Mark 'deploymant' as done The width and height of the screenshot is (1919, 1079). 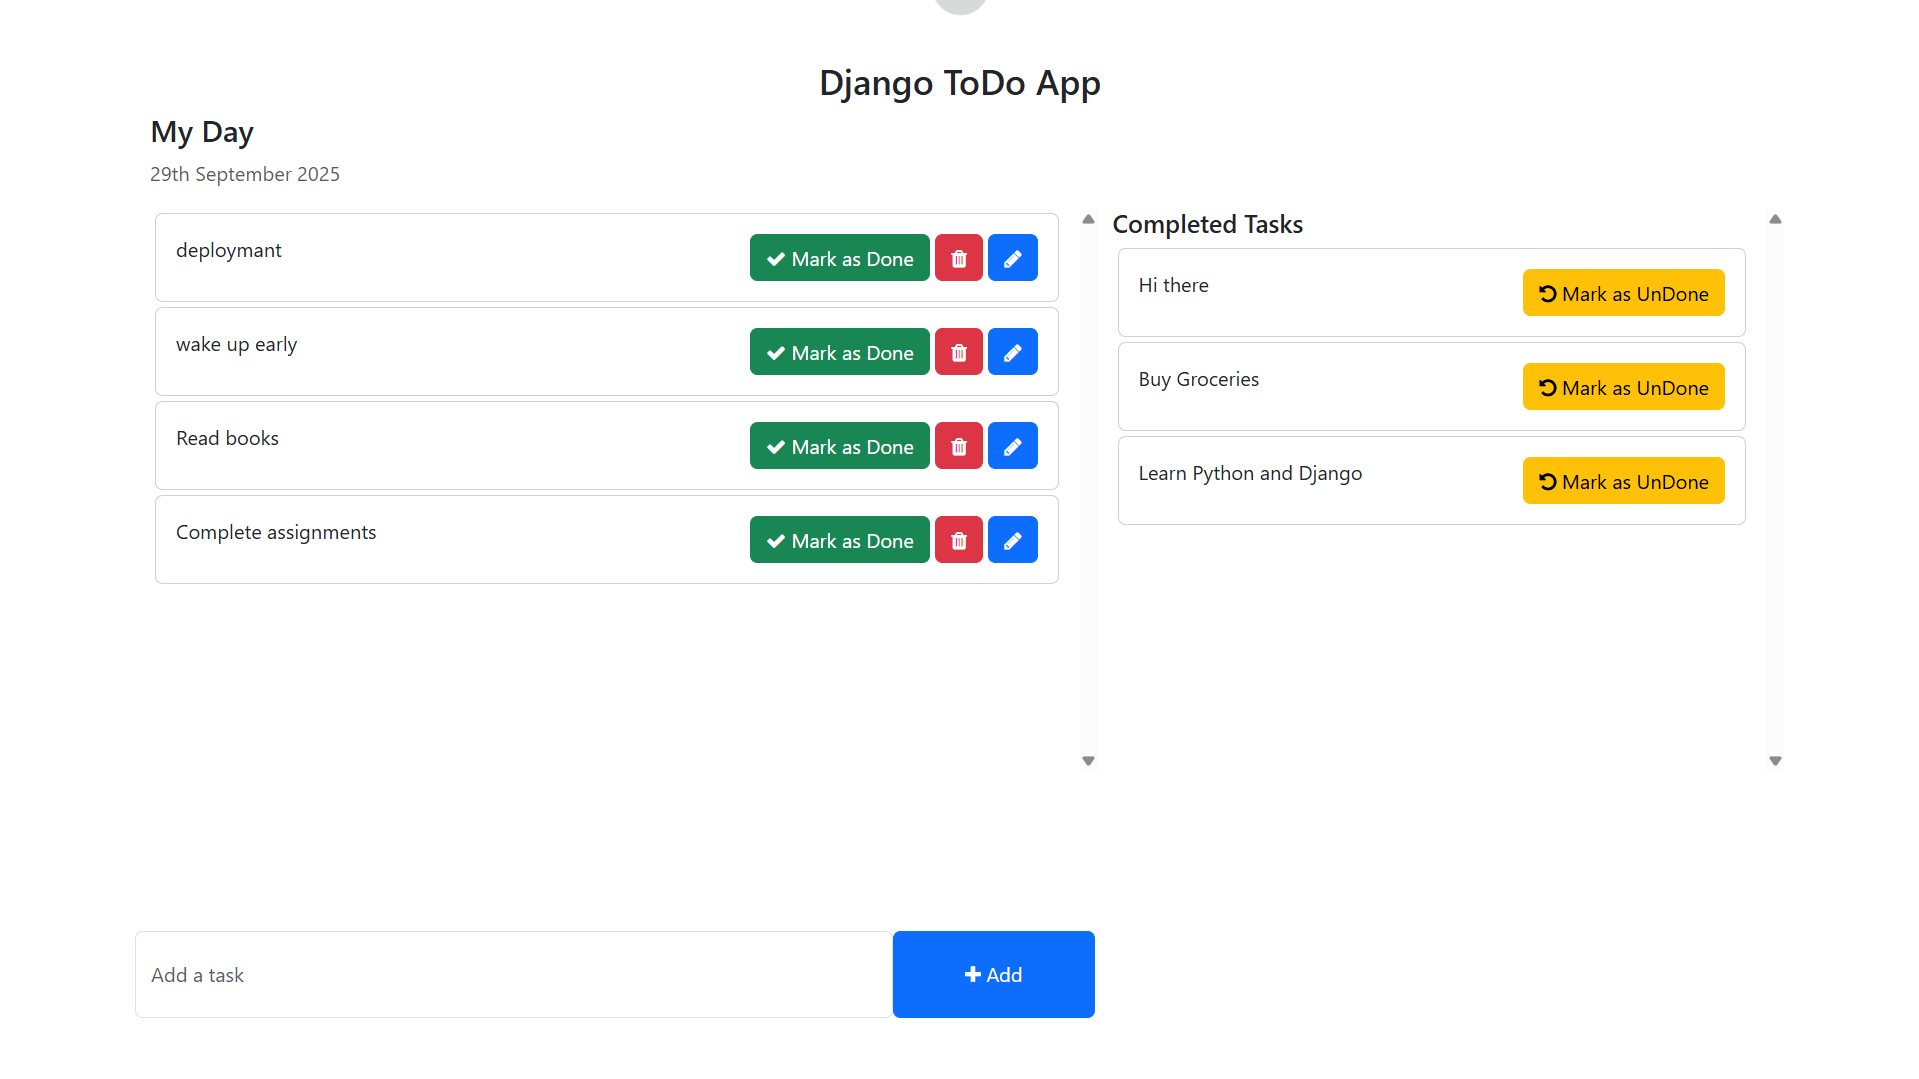coord(839,258)
